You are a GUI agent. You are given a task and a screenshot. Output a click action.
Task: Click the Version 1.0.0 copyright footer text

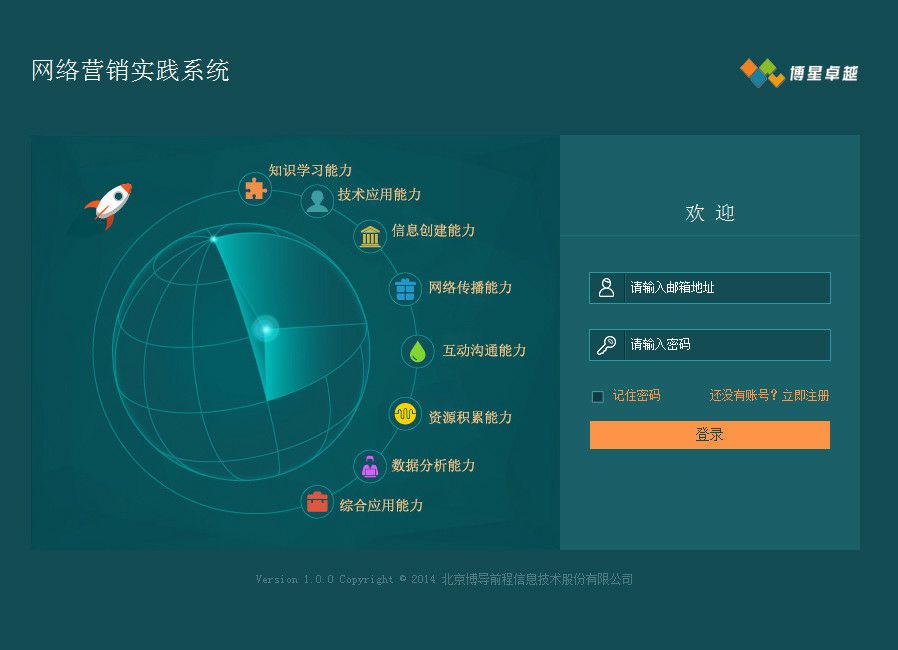click(444, 579)
